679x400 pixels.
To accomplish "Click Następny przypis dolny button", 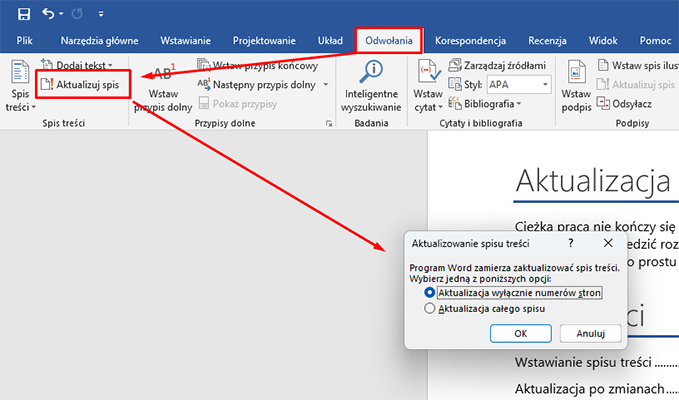I will [x=257, y=85].
